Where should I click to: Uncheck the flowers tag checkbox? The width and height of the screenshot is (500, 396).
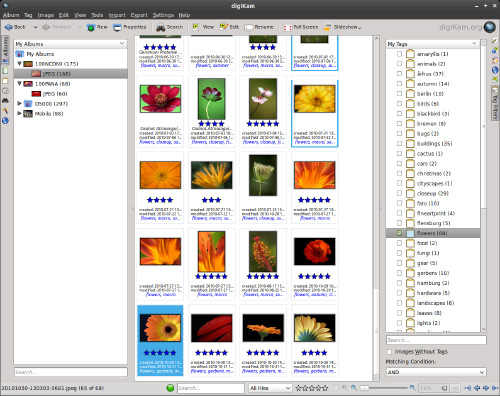(x=399, y=233)
